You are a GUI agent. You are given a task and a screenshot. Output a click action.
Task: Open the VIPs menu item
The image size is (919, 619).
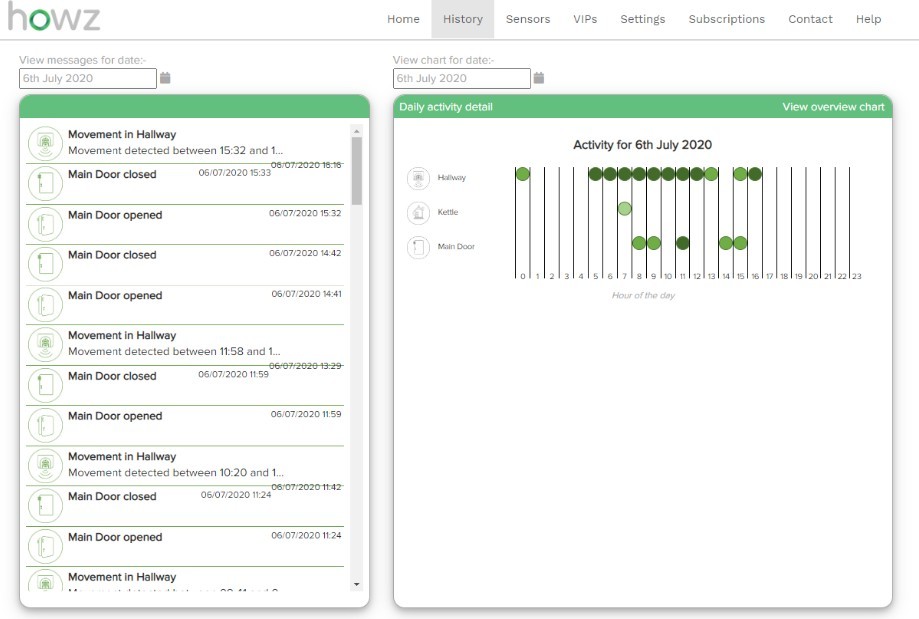585,19
